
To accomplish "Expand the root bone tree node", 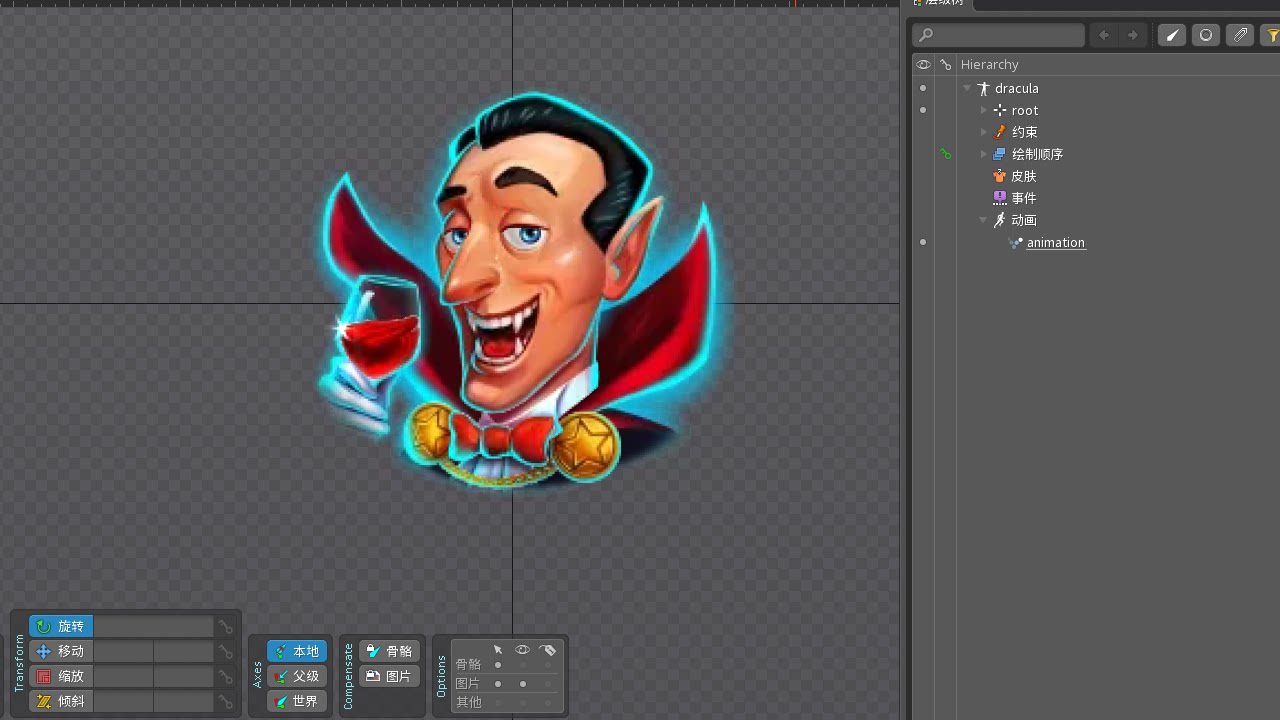I will 984,110.
